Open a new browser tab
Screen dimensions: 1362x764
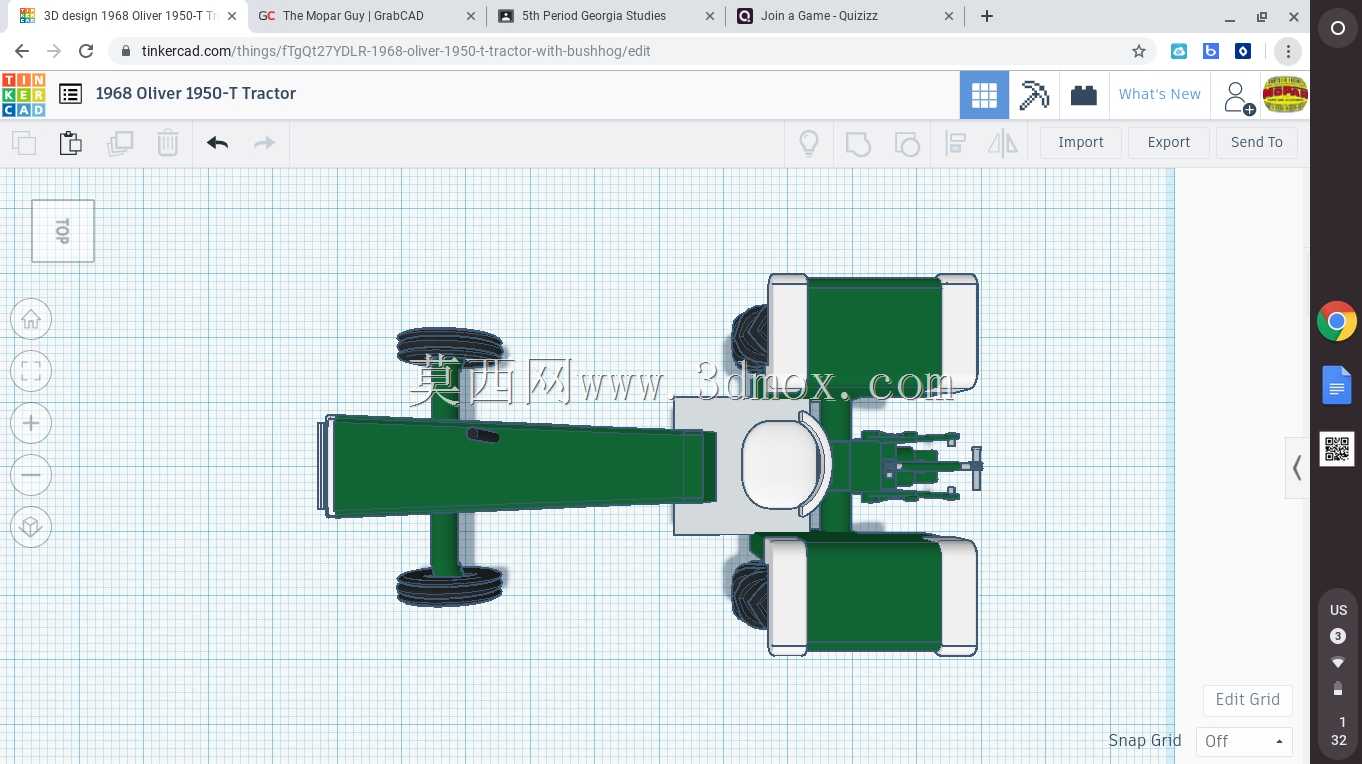987,16
